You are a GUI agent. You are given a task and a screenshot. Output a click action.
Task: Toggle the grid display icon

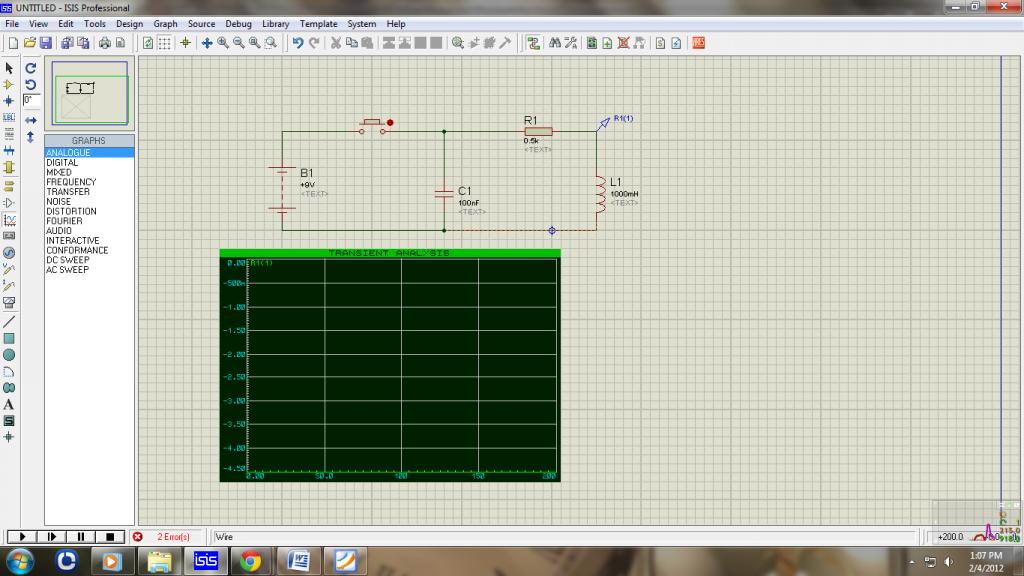(165, 43)
